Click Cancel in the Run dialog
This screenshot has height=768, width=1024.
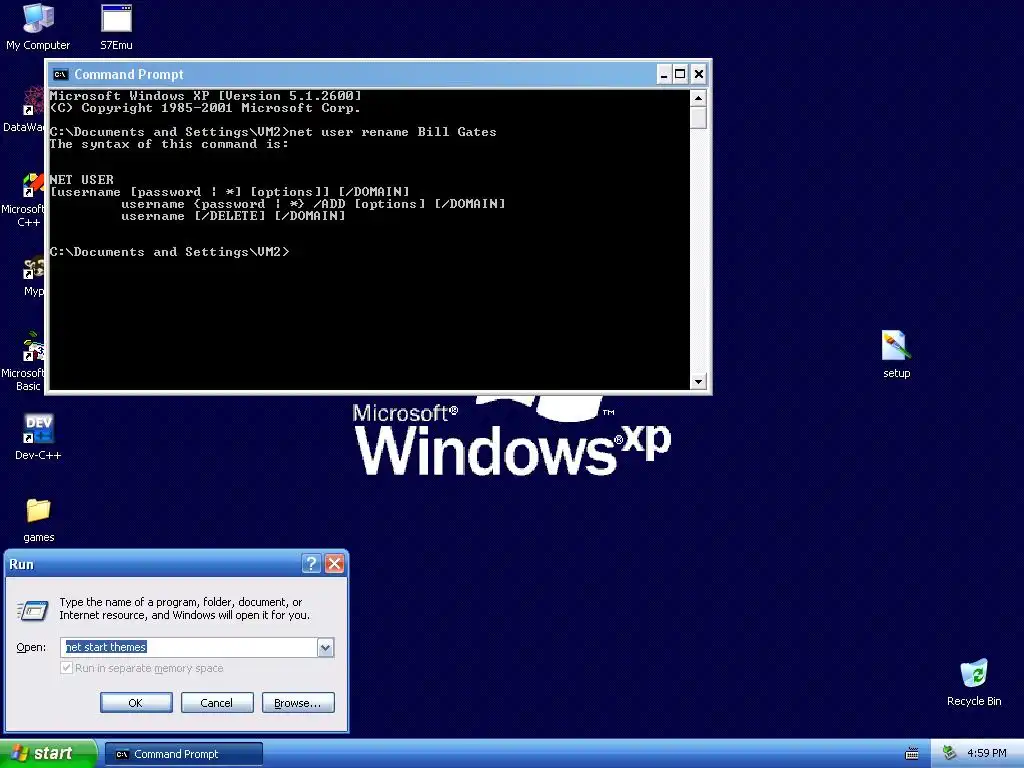217,703
